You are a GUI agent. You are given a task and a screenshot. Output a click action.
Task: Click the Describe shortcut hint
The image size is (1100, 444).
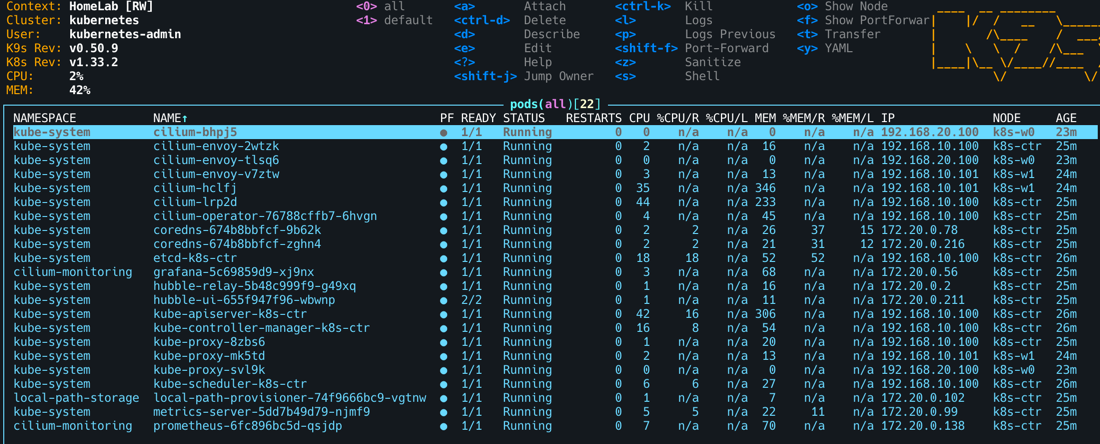tap(551, 34)
